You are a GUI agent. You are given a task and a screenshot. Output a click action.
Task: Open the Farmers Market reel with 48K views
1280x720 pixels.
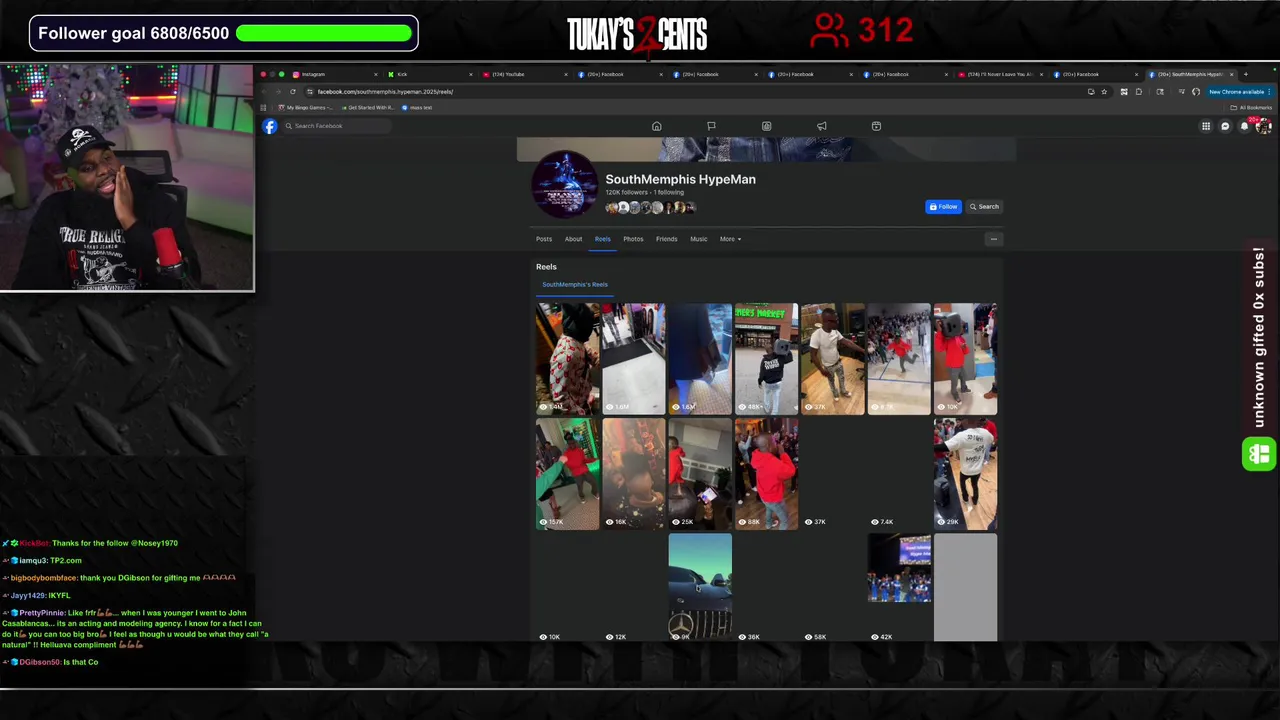(766, 359)
